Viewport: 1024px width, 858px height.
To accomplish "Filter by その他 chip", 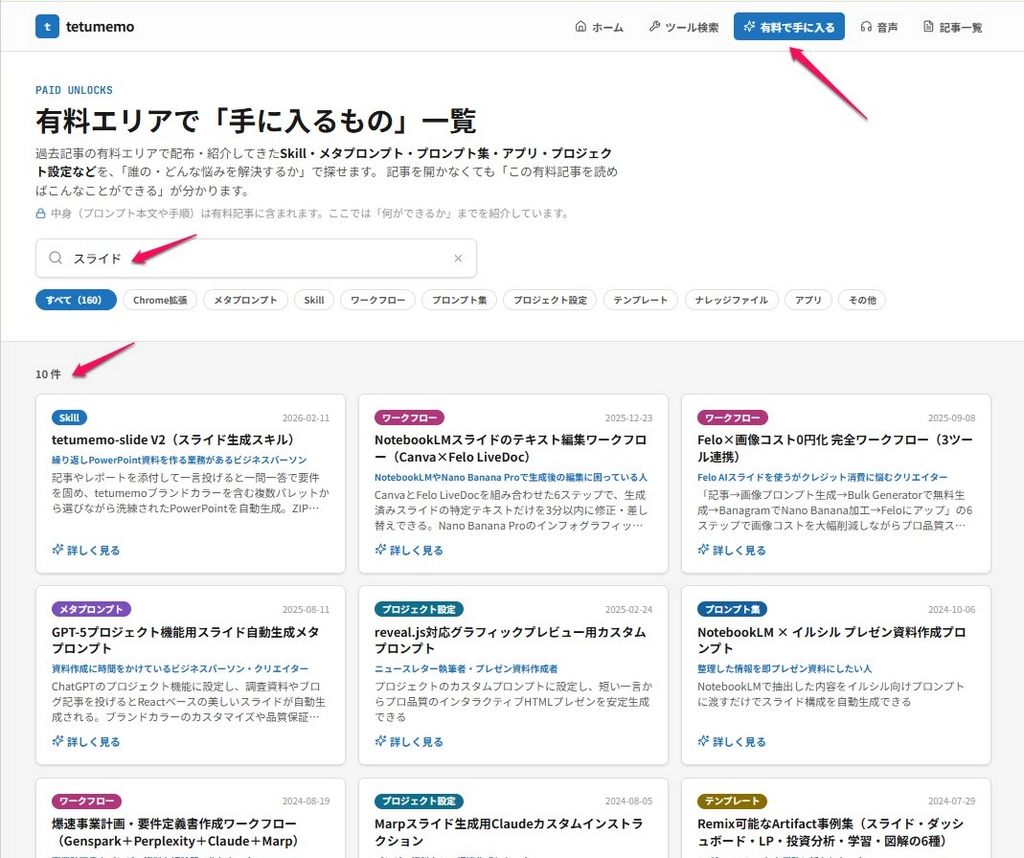I will [862, 300].
